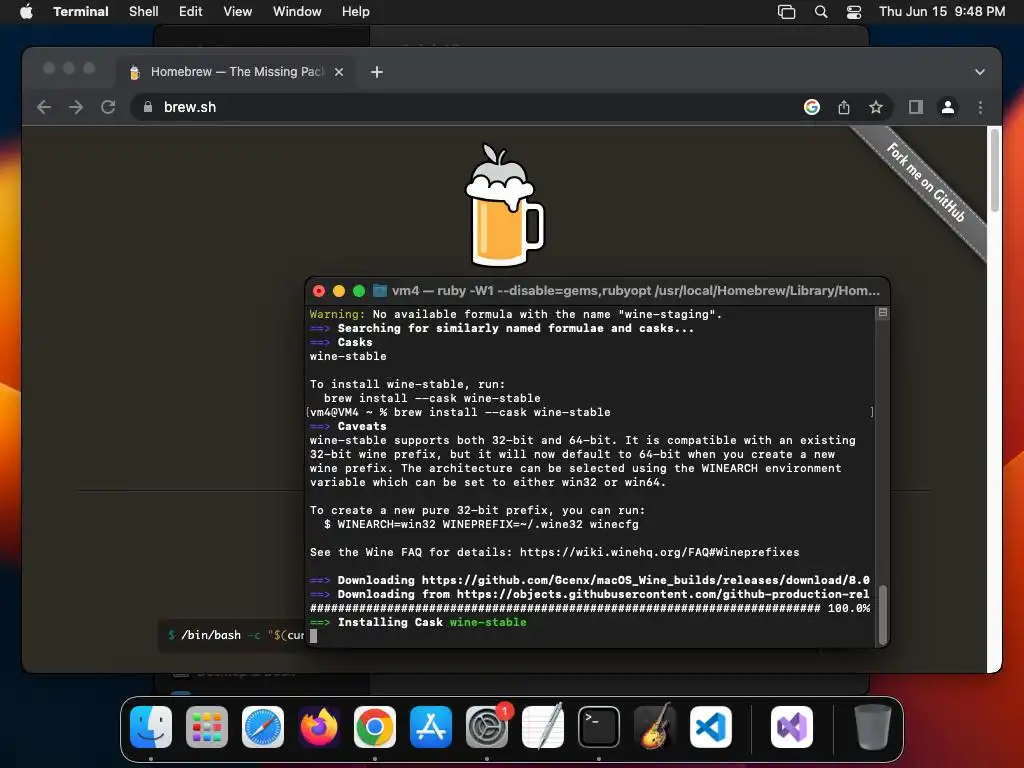The width and height of the screenshot is (1024, 768).
Task: Open GarageBand from the Dock
Action: coord(655,727)
